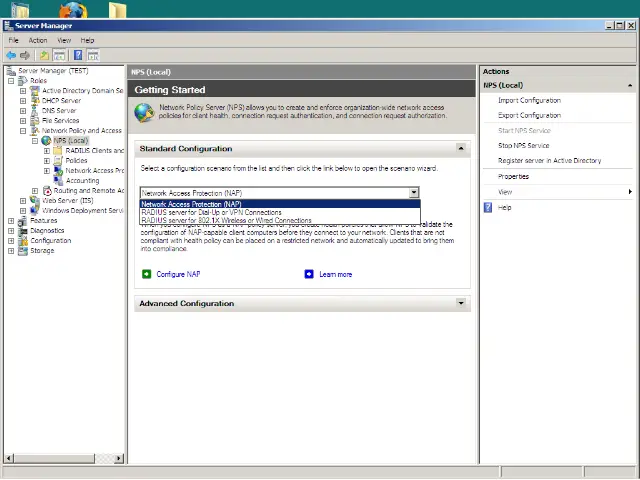The image size is (640, 480).
Task: Select Server Manager (TEST) root node
Action: pyautogui.click(x=53, y=71)
